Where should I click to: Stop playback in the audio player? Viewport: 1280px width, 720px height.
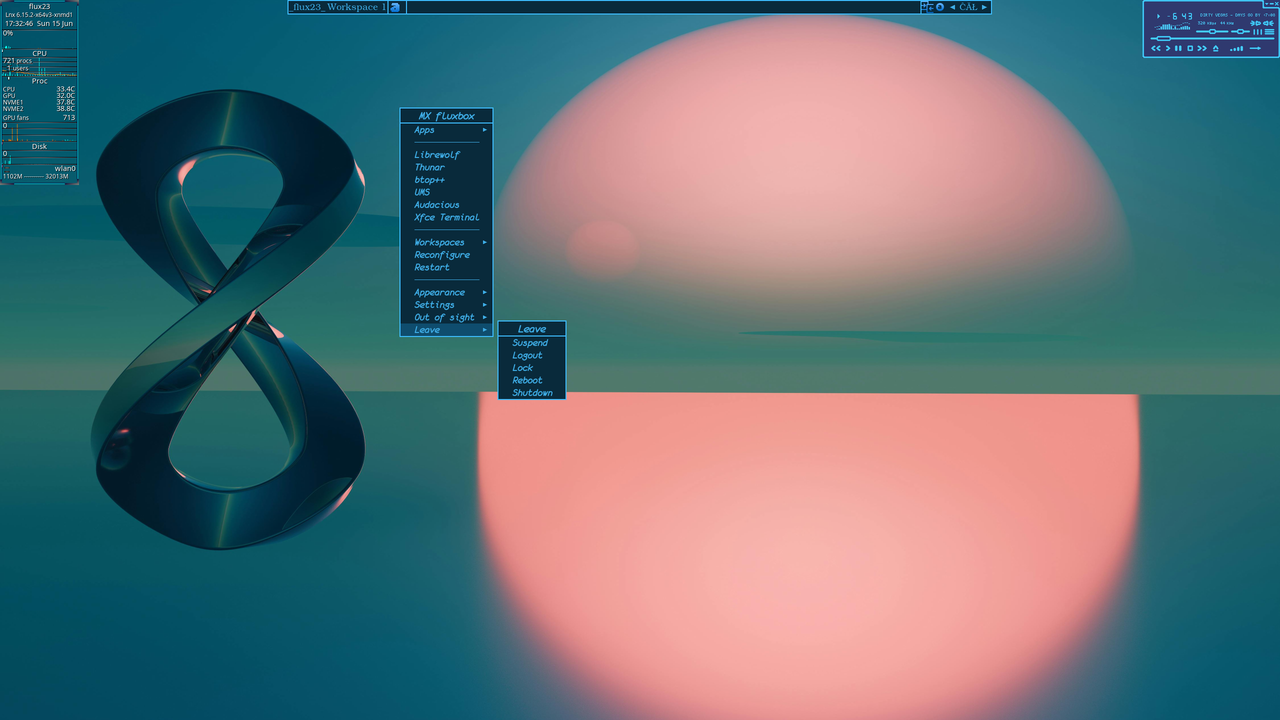[1190, 48]
